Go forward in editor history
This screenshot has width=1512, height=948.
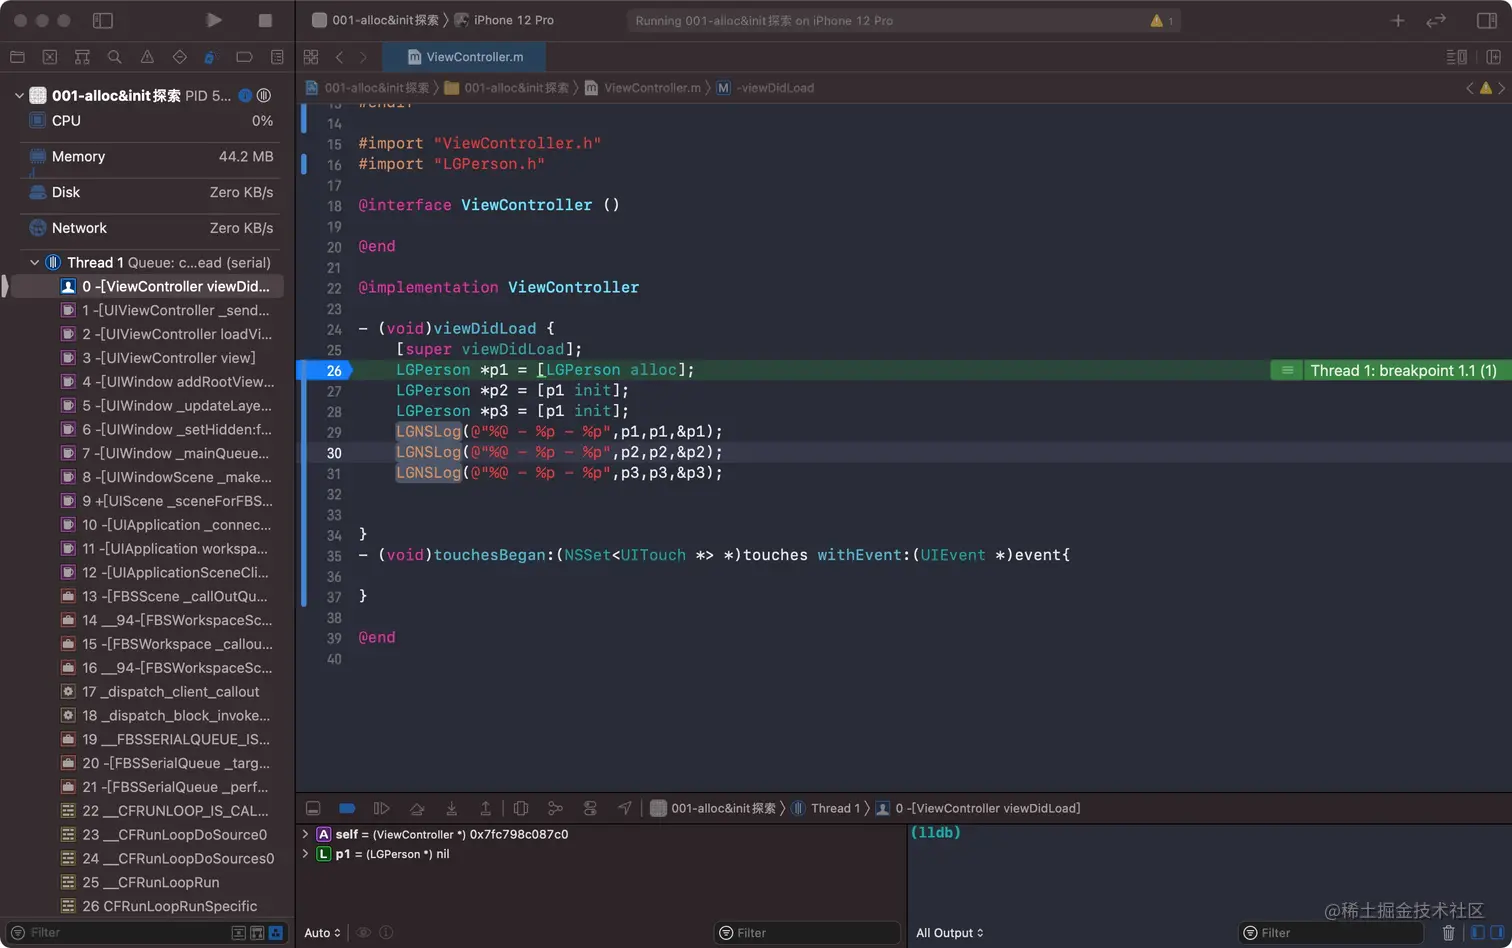pyautogui.click(x=363, y=57)
